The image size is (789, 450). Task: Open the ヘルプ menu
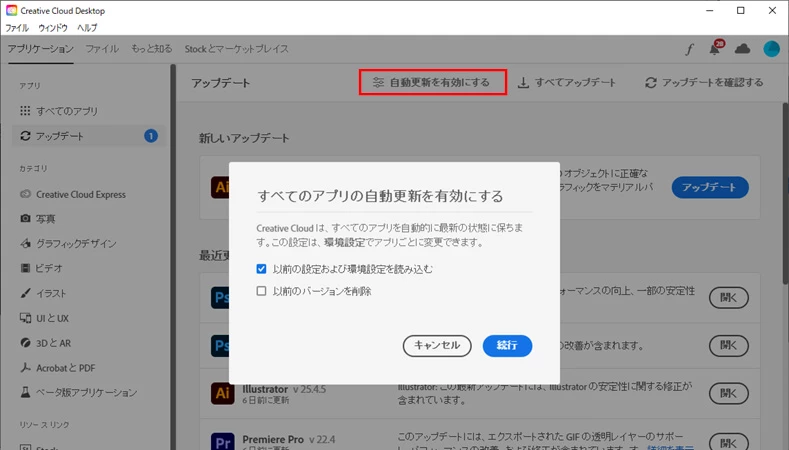(87, 28)
